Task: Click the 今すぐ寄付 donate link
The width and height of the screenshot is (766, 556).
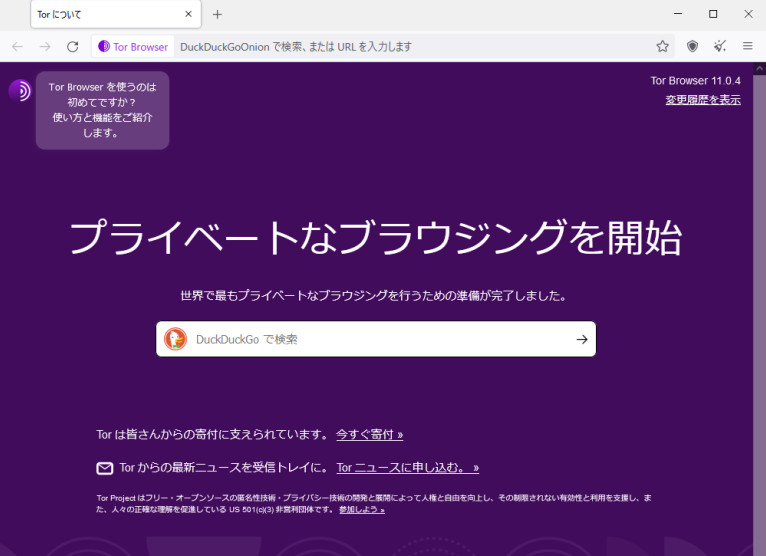Action: pos(369,434)
